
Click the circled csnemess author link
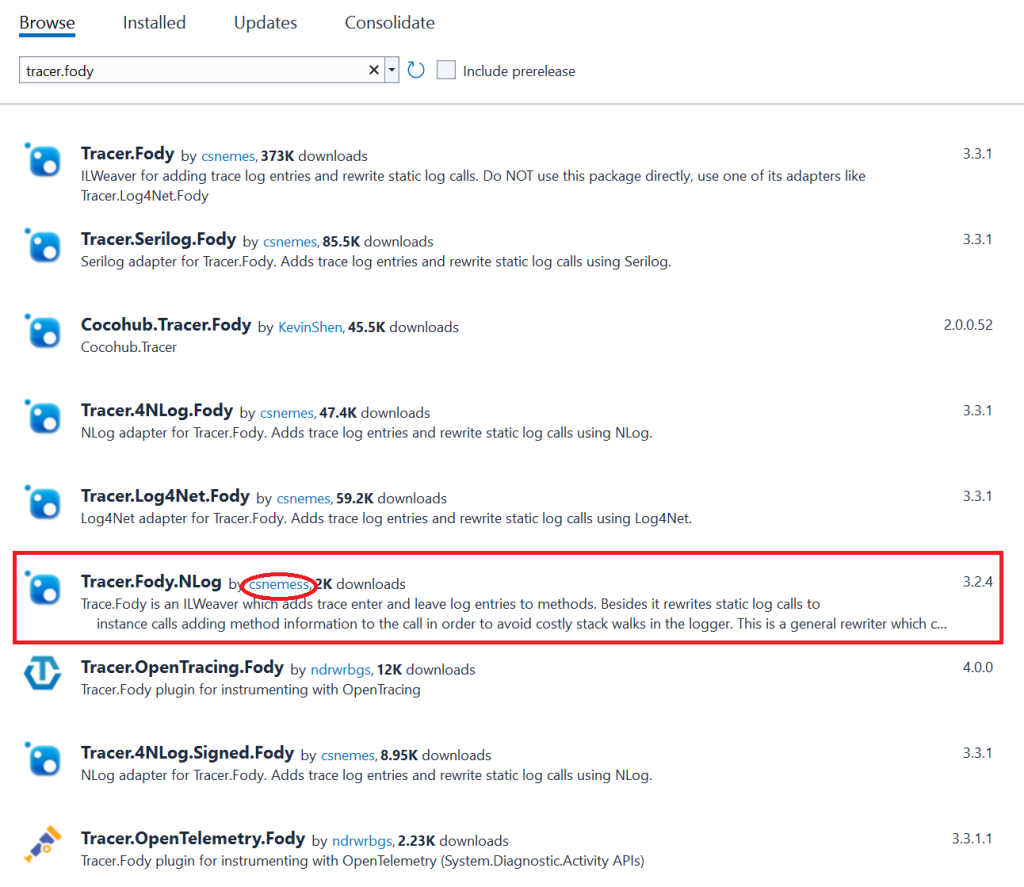(277, 584)
